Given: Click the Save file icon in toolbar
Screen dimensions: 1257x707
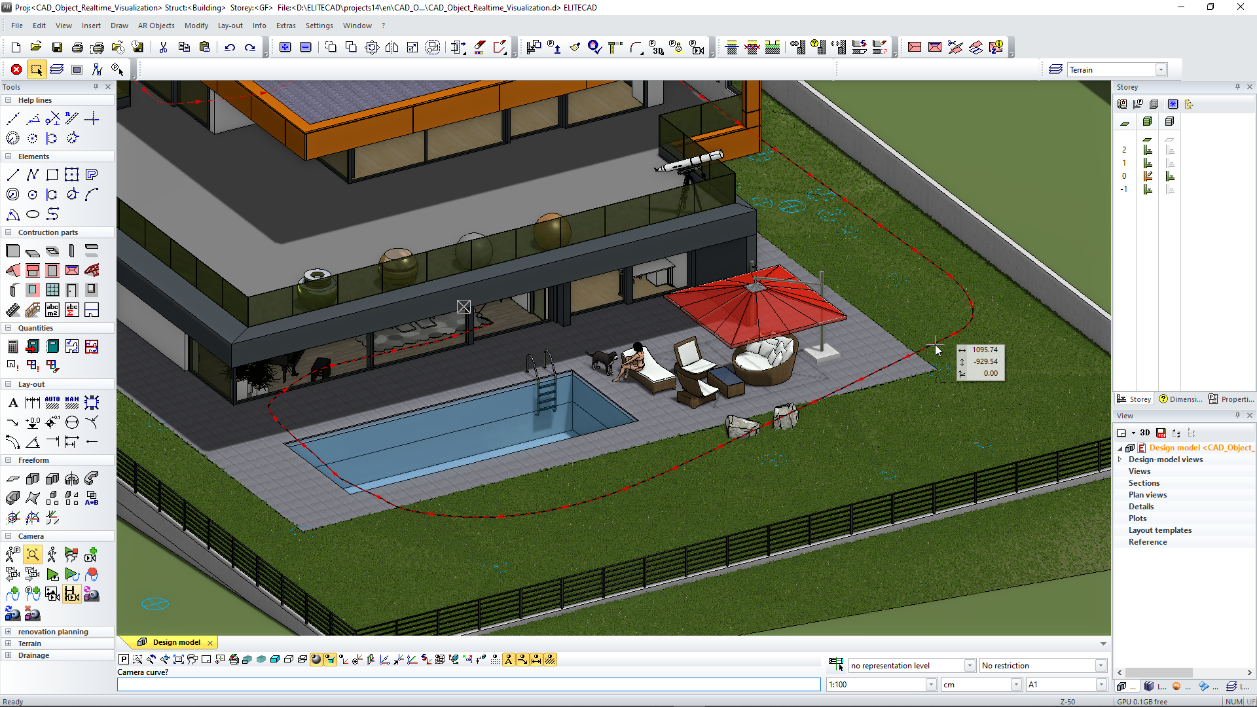Looking at the screenshot, I should [x=57, y=47].
